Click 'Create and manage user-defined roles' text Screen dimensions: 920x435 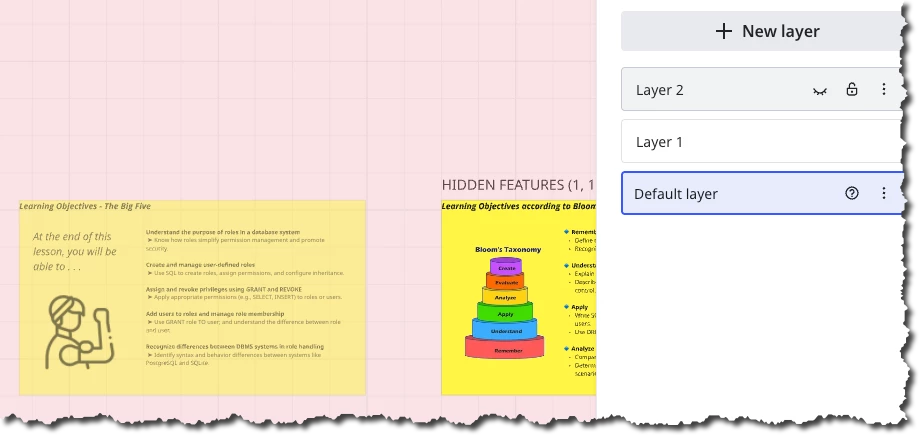tap(201, 265)
